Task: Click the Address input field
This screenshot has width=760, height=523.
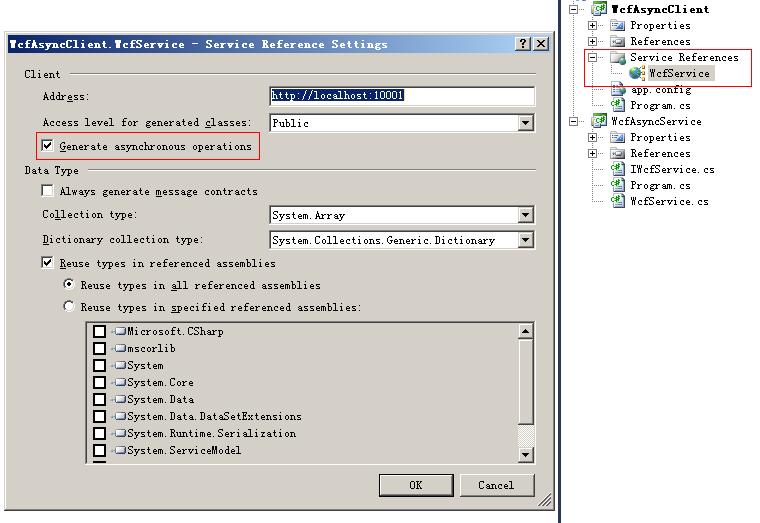Action: click(402, 95)
